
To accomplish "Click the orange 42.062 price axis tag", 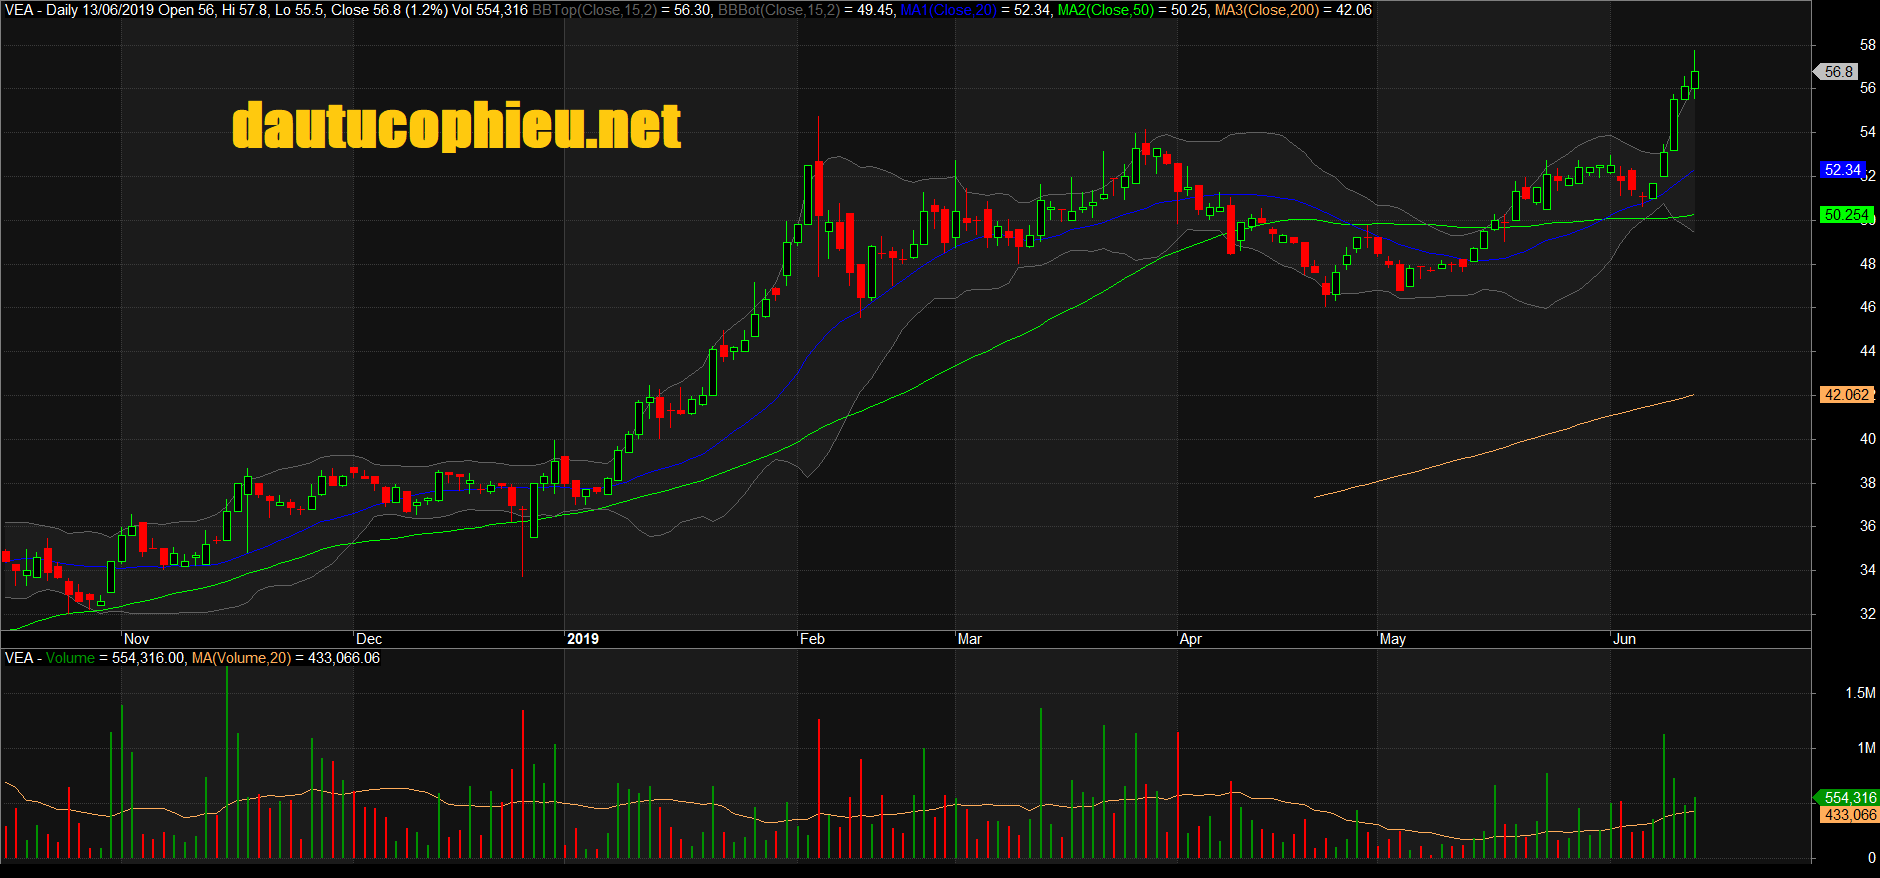I will [1845, 395].
